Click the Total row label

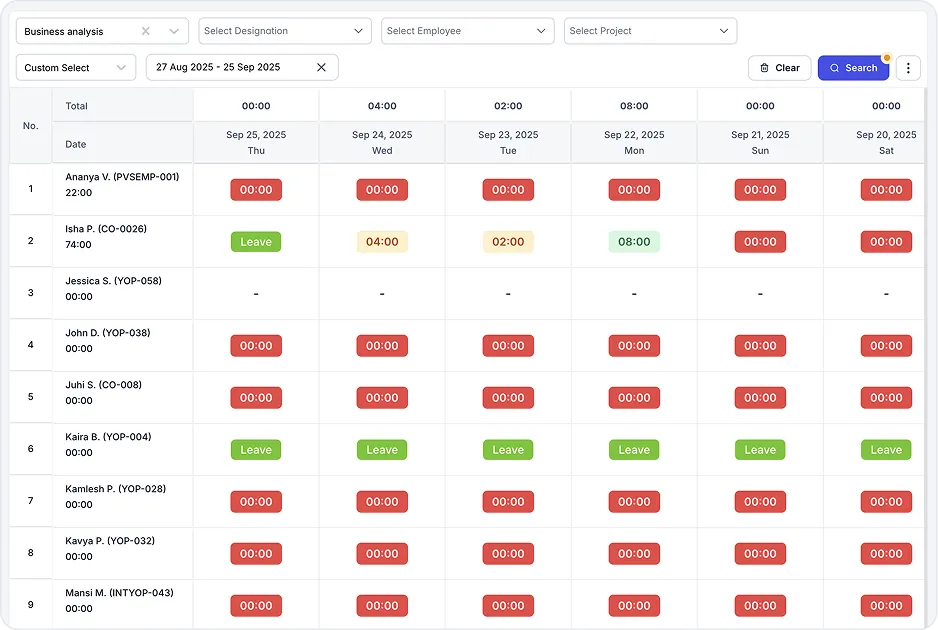77,106
